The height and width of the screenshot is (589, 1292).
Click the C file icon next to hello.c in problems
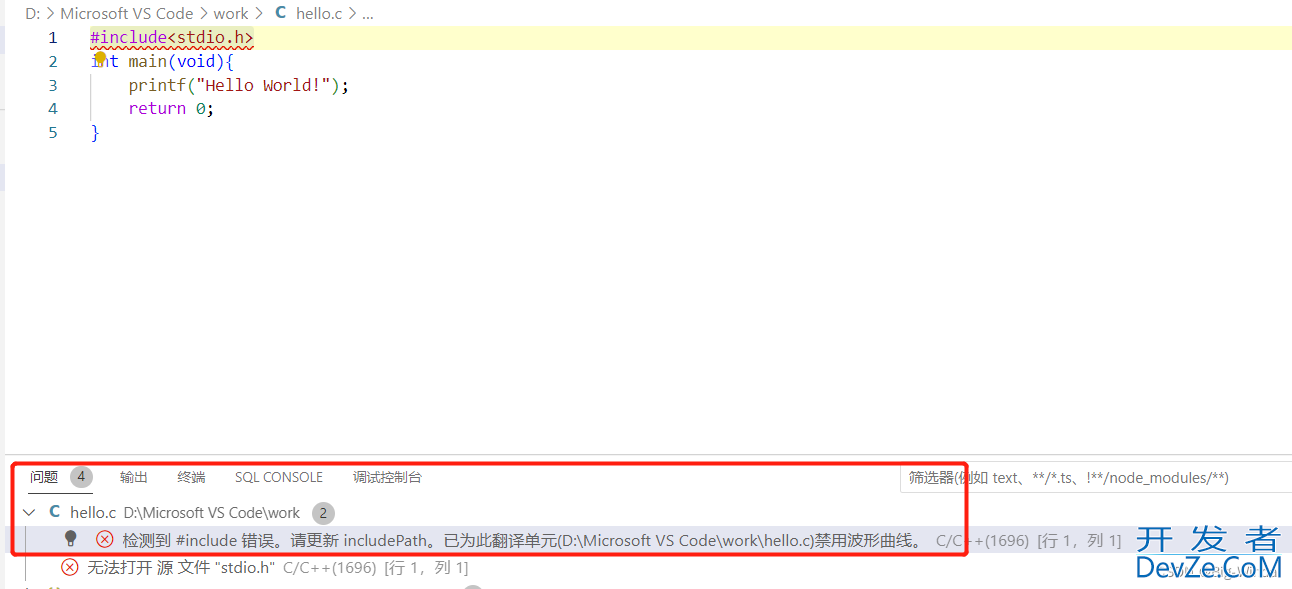coord(55,512)
